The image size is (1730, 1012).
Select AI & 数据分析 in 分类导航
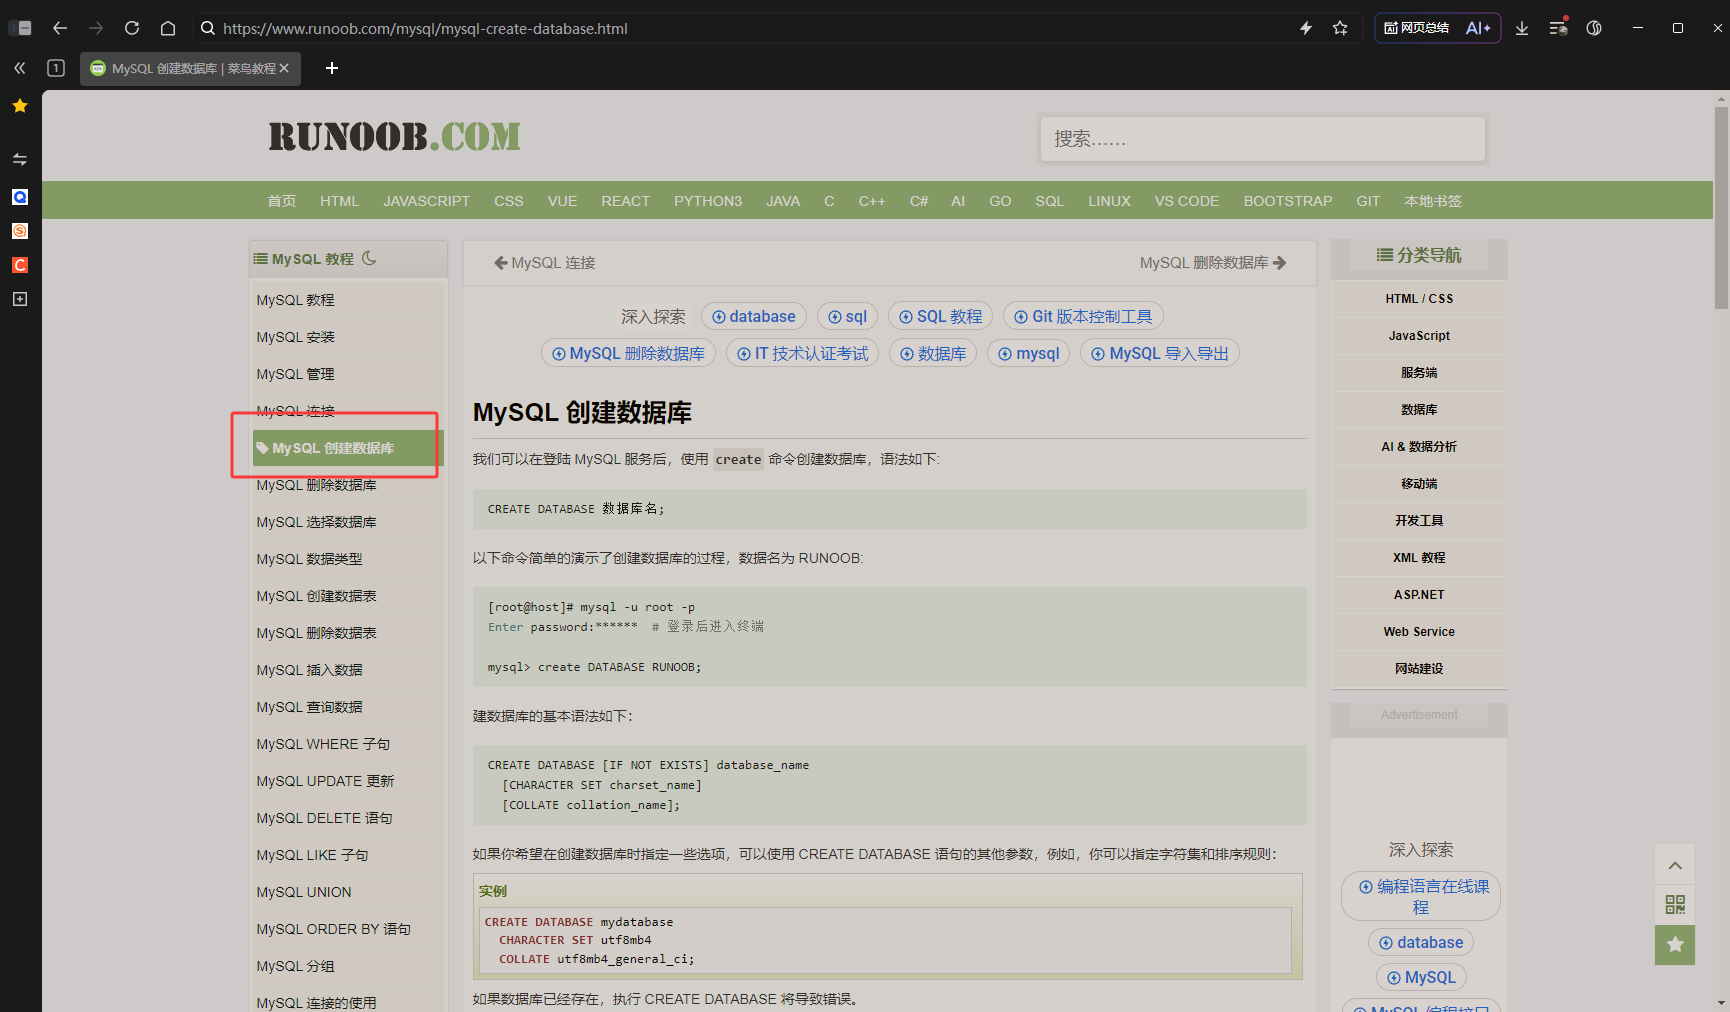coord(1419,447)
